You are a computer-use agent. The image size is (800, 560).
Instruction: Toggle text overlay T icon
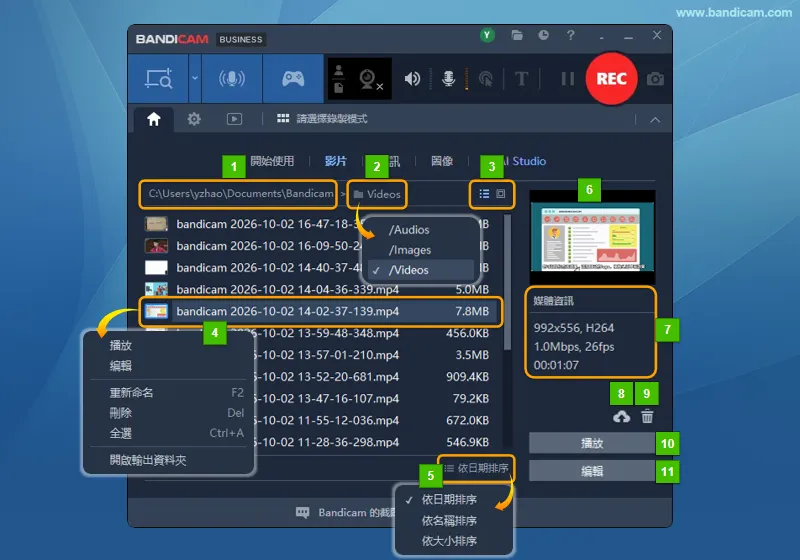(x=521, y=79)
